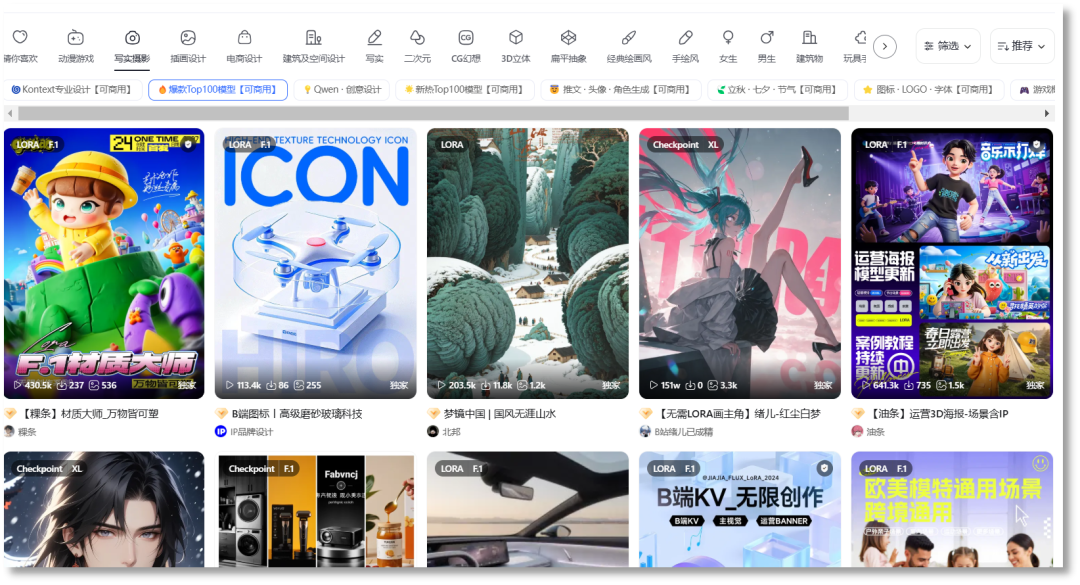Viewport: 1080px width, 585px height.
Task: Open the 二次元 category icon
Action: [416, 38]
